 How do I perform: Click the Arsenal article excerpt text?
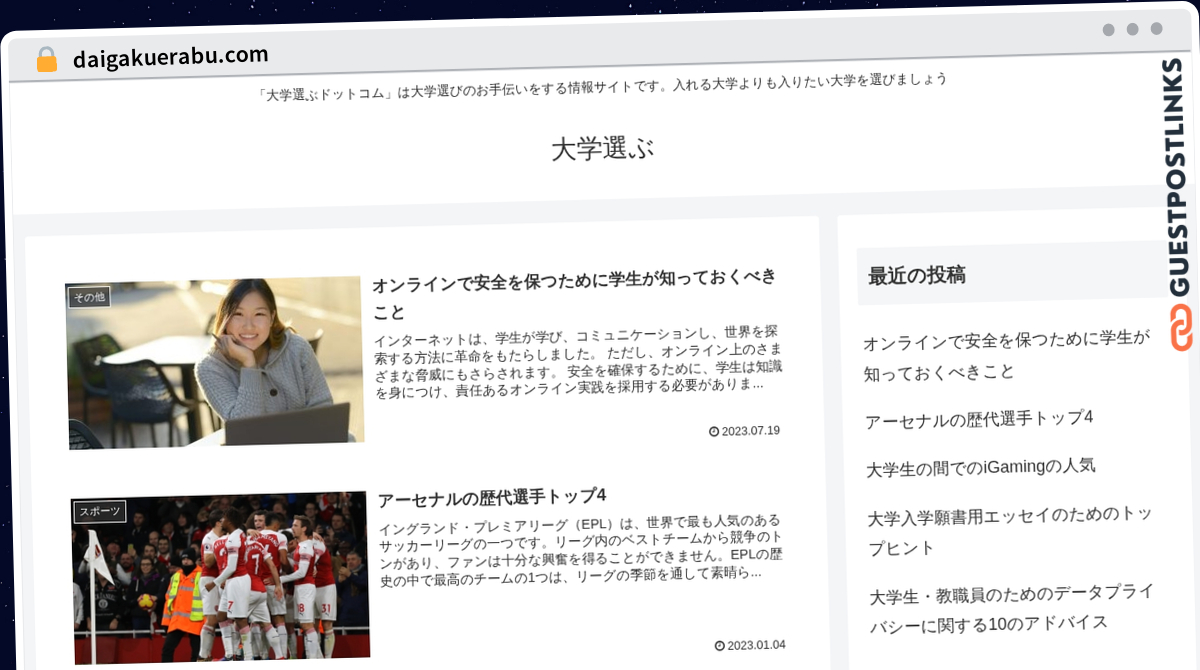(x=581, y=549)
